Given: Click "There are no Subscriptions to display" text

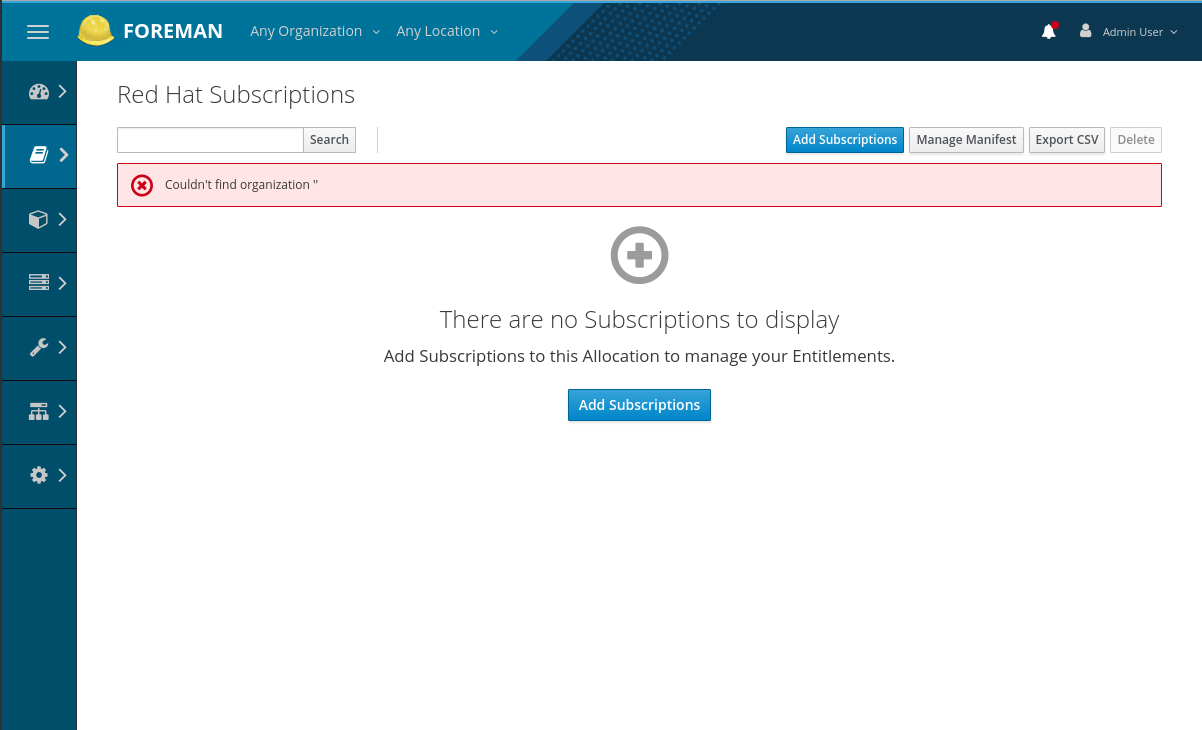Looking at the screenshot, I should [639, 320].
